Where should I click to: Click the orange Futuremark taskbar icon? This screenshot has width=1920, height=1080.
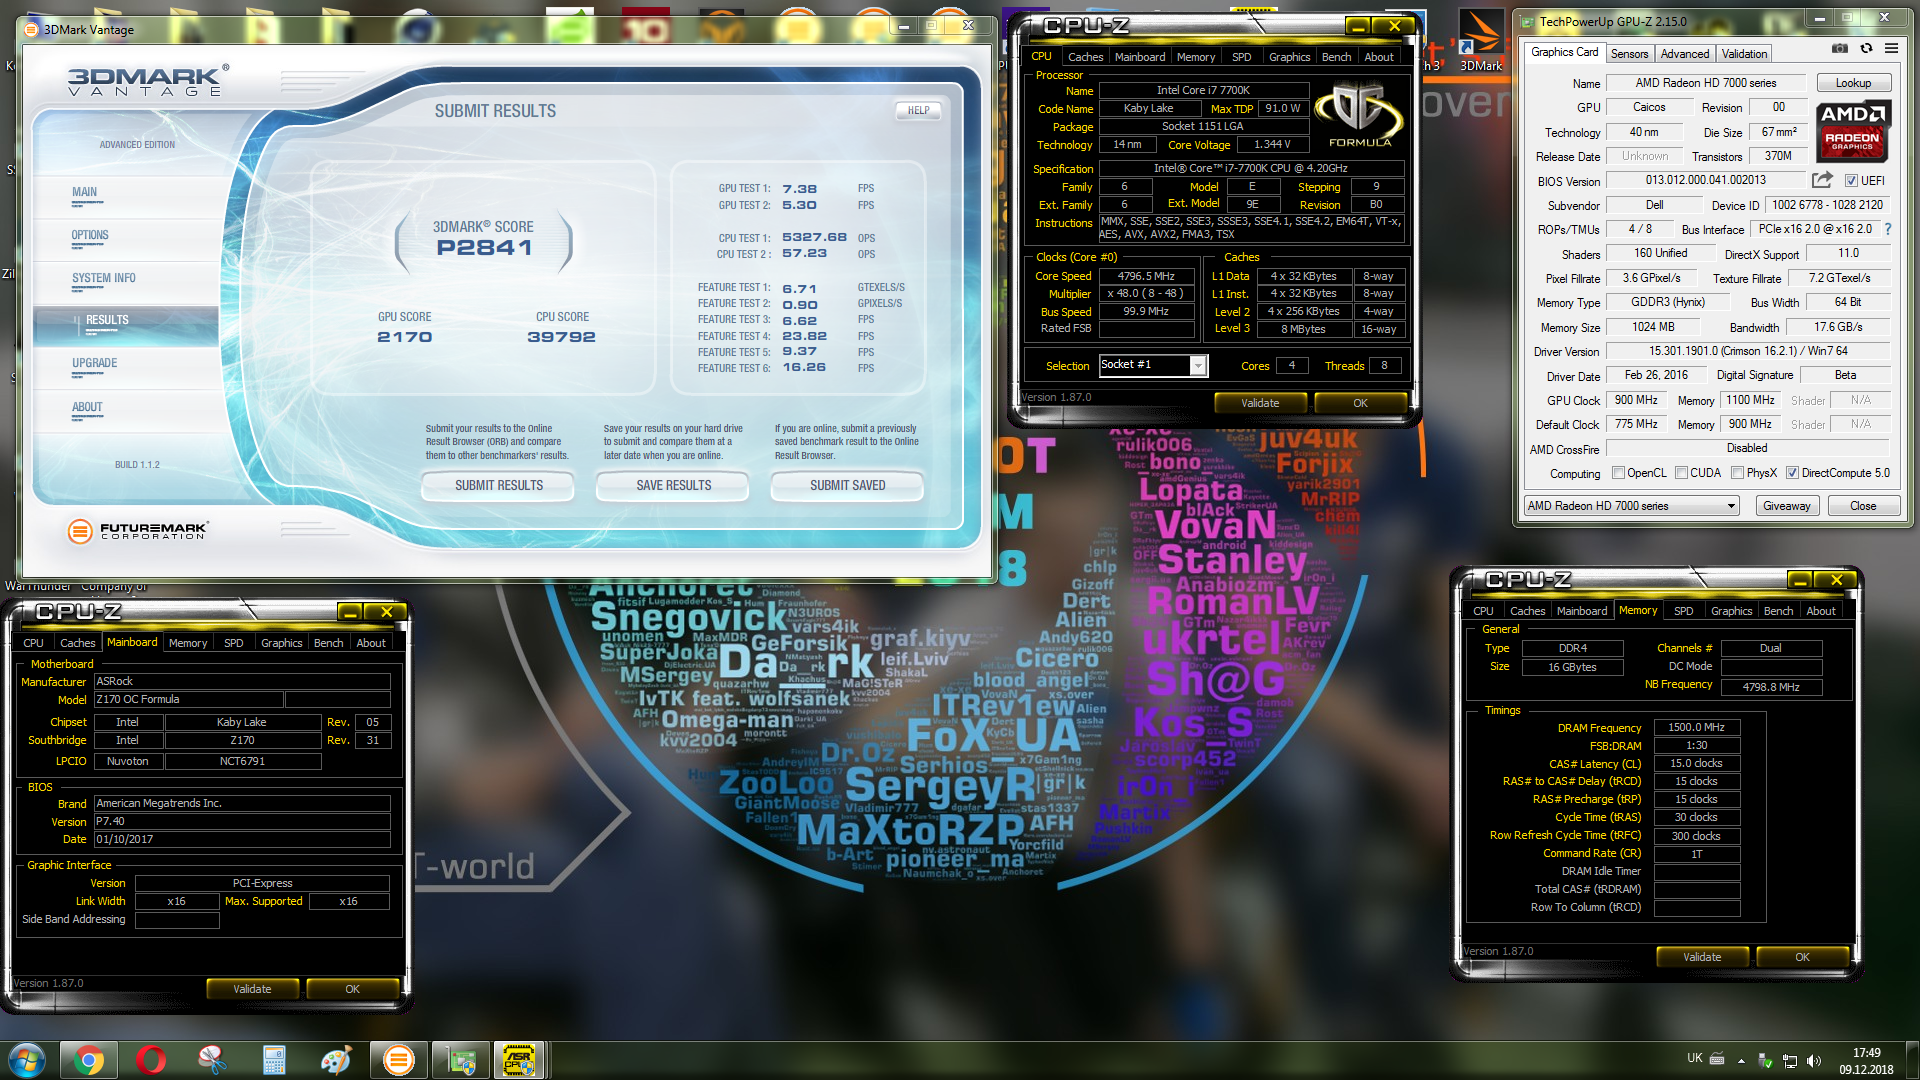[398, 1060]
